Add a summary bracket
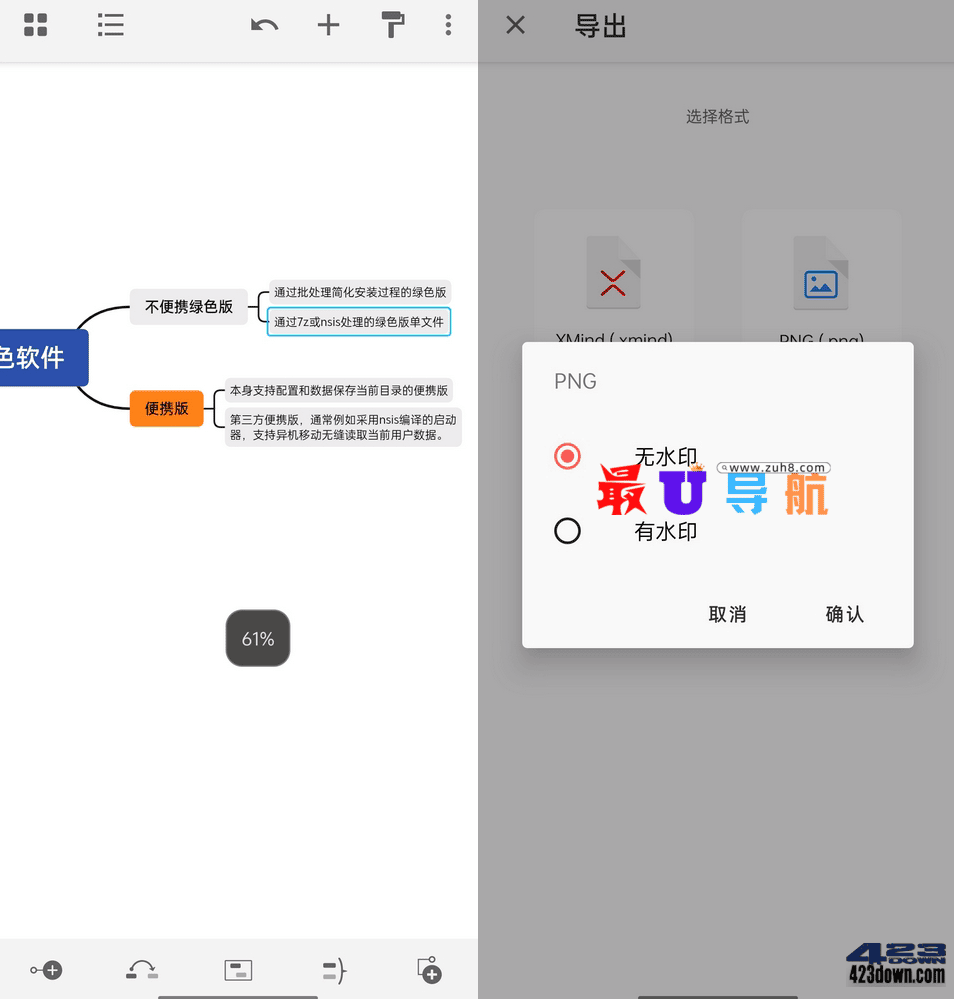 point(334,969)
